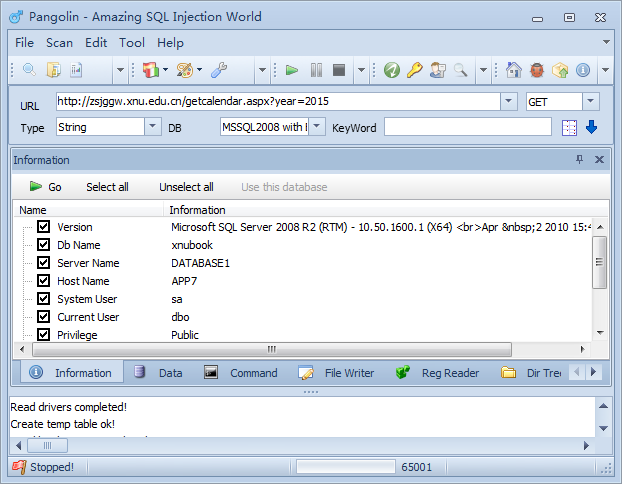Stop the scan with stop icon
Image resolution: width=622 pixels, height=484 pixels.
[x=339, y=71]
